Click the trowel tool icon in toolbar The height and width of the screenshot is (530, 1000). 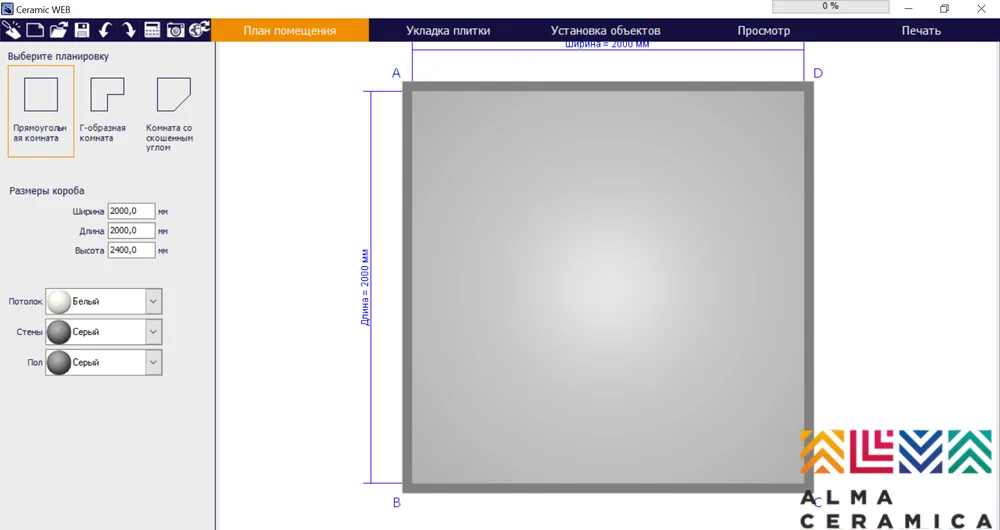click(12, 30)
